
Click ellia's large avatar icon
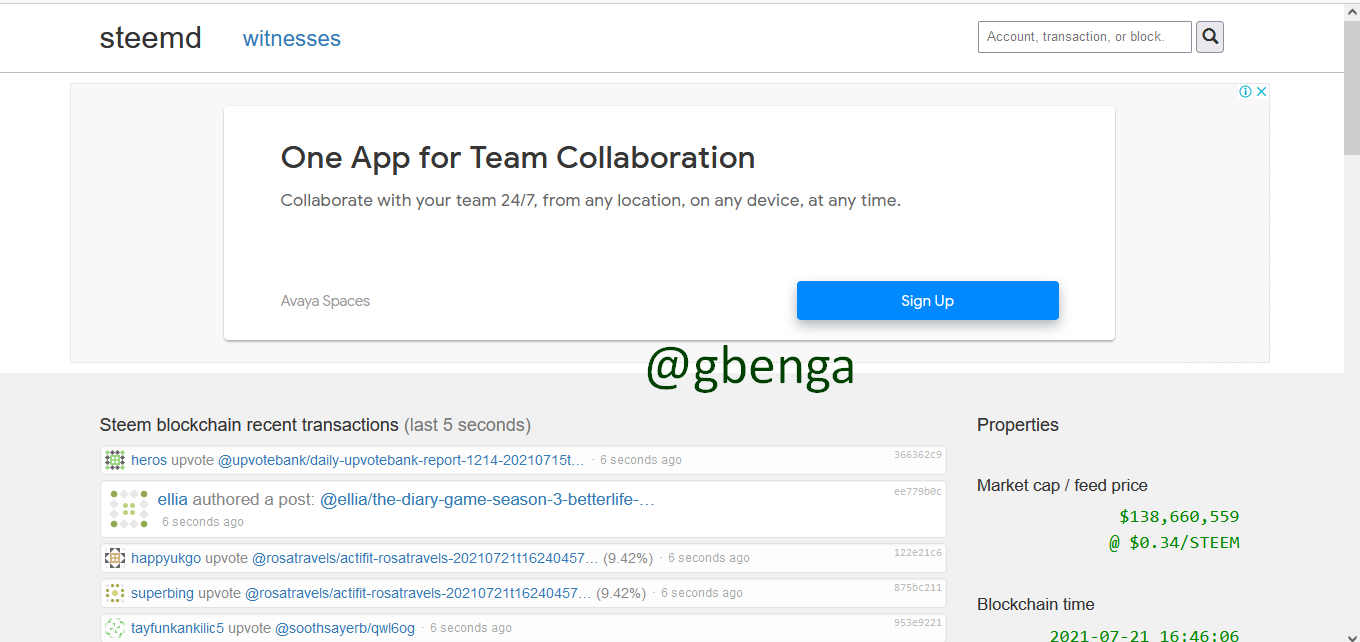pyautogui.click(x=129, y=509)
